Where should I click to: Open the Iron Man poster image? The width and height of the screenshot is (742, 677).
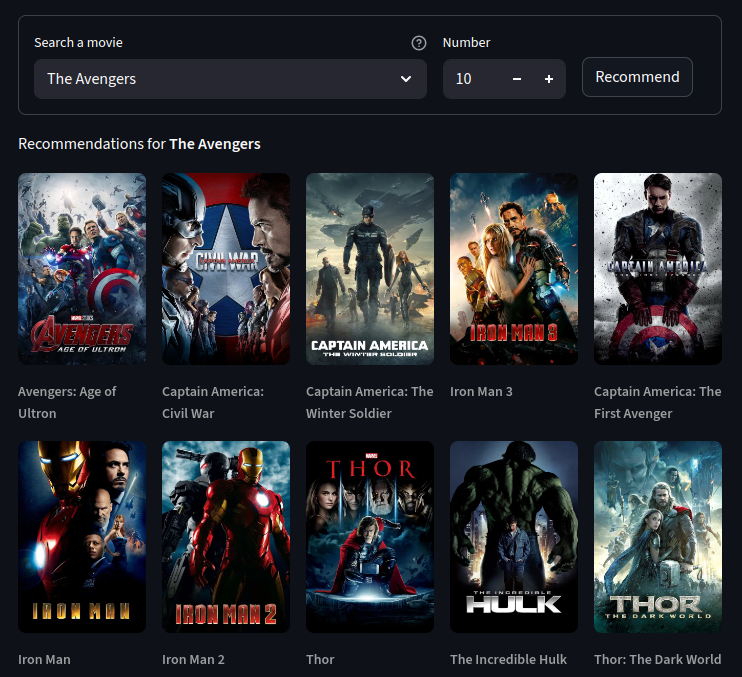click(82, 537)
